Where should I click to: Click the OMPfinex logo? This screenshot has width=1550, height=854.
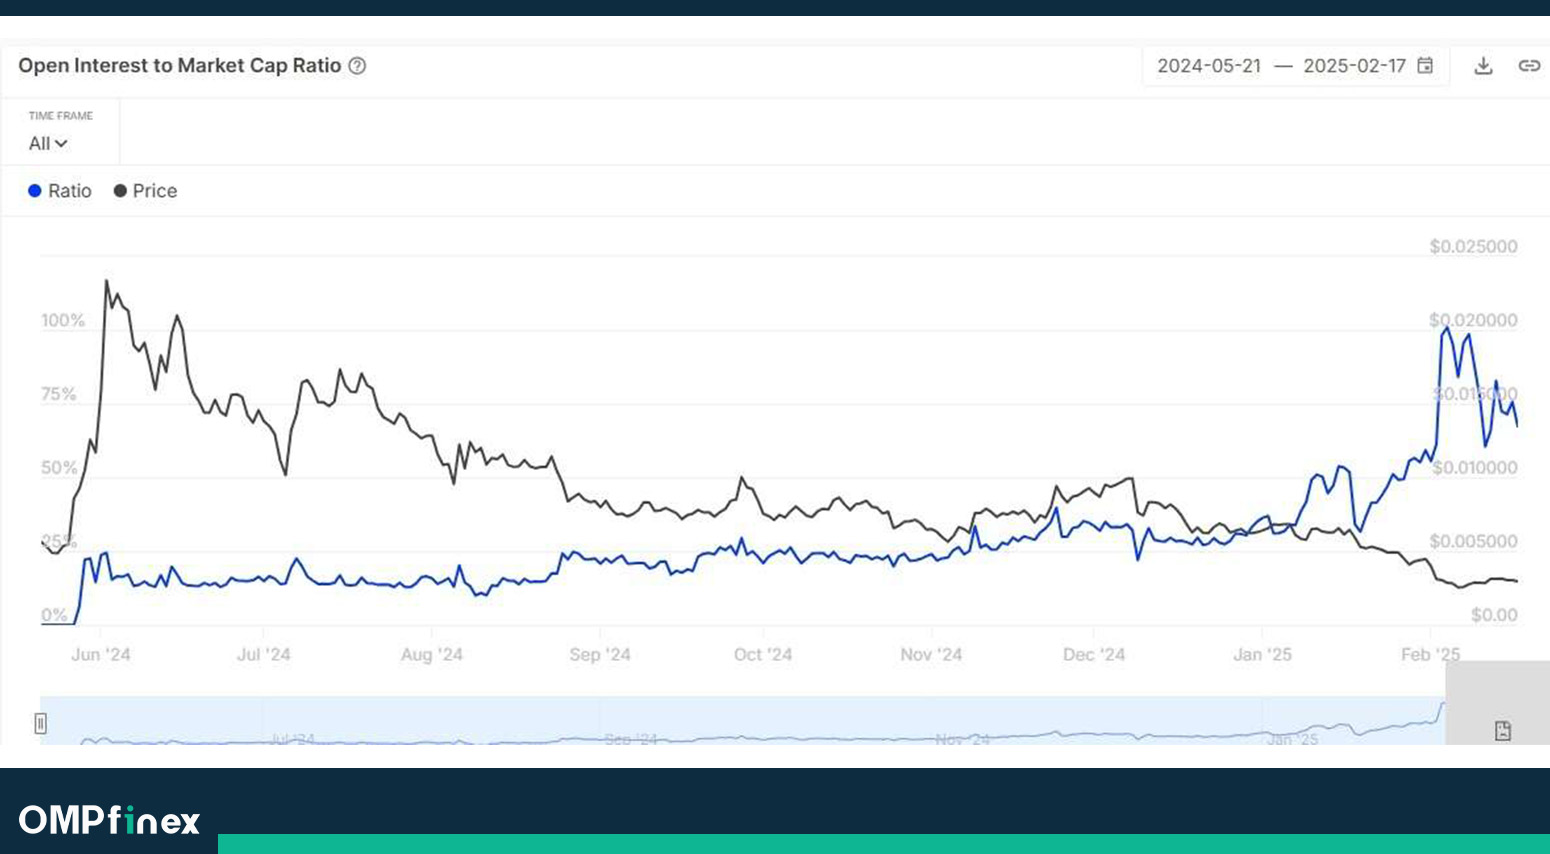[x=110, y=820]
